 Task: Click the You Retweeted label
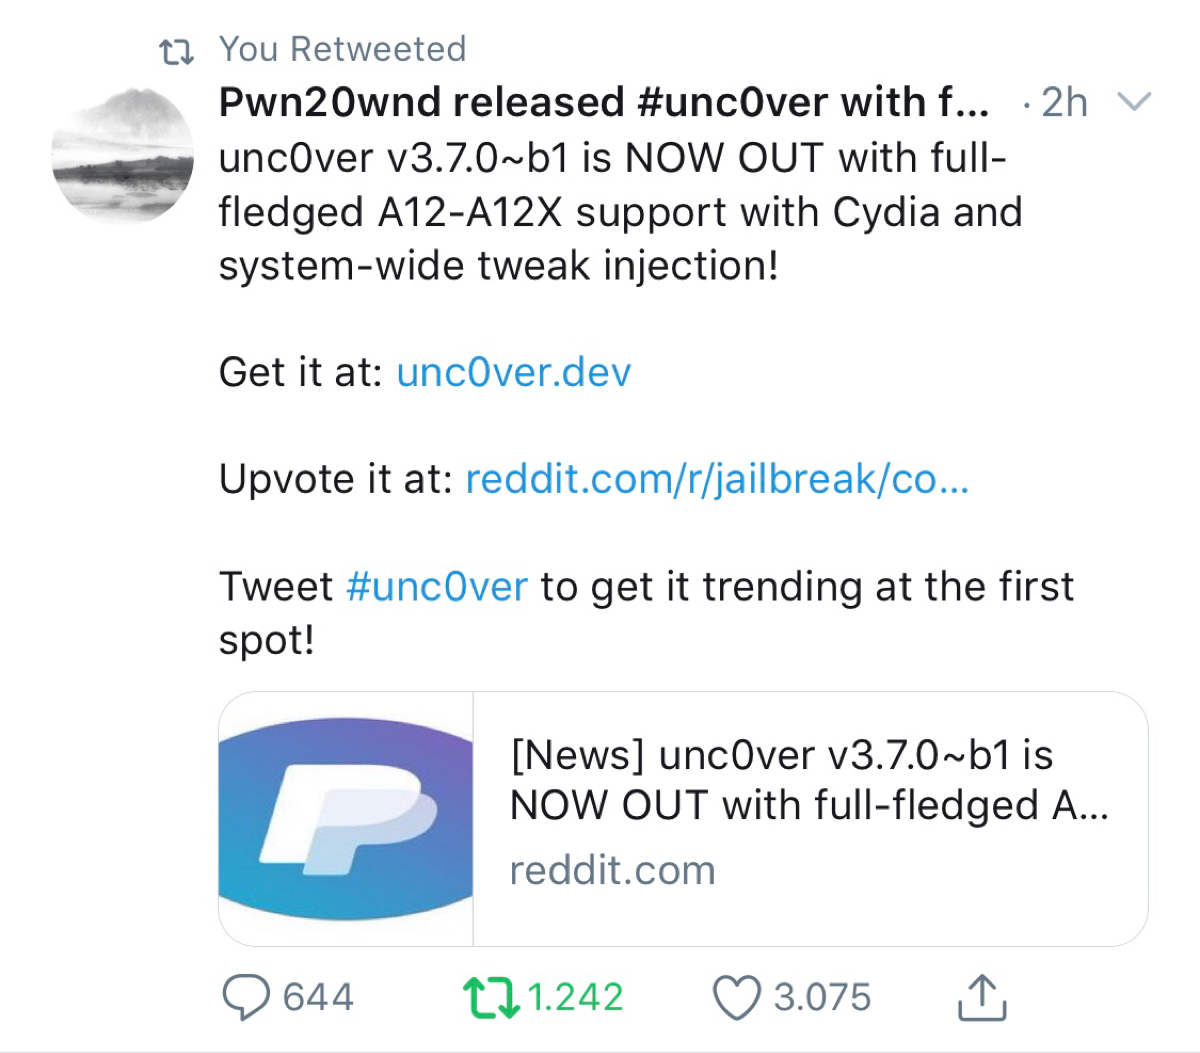342,49
